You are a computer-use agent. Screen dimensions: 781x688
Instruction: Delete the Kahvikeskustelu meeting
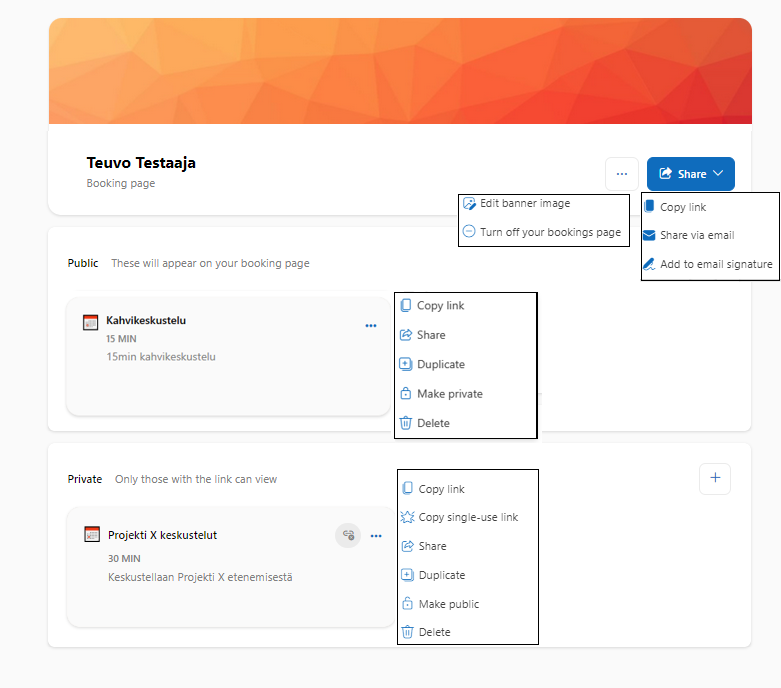tap(433, 423)
